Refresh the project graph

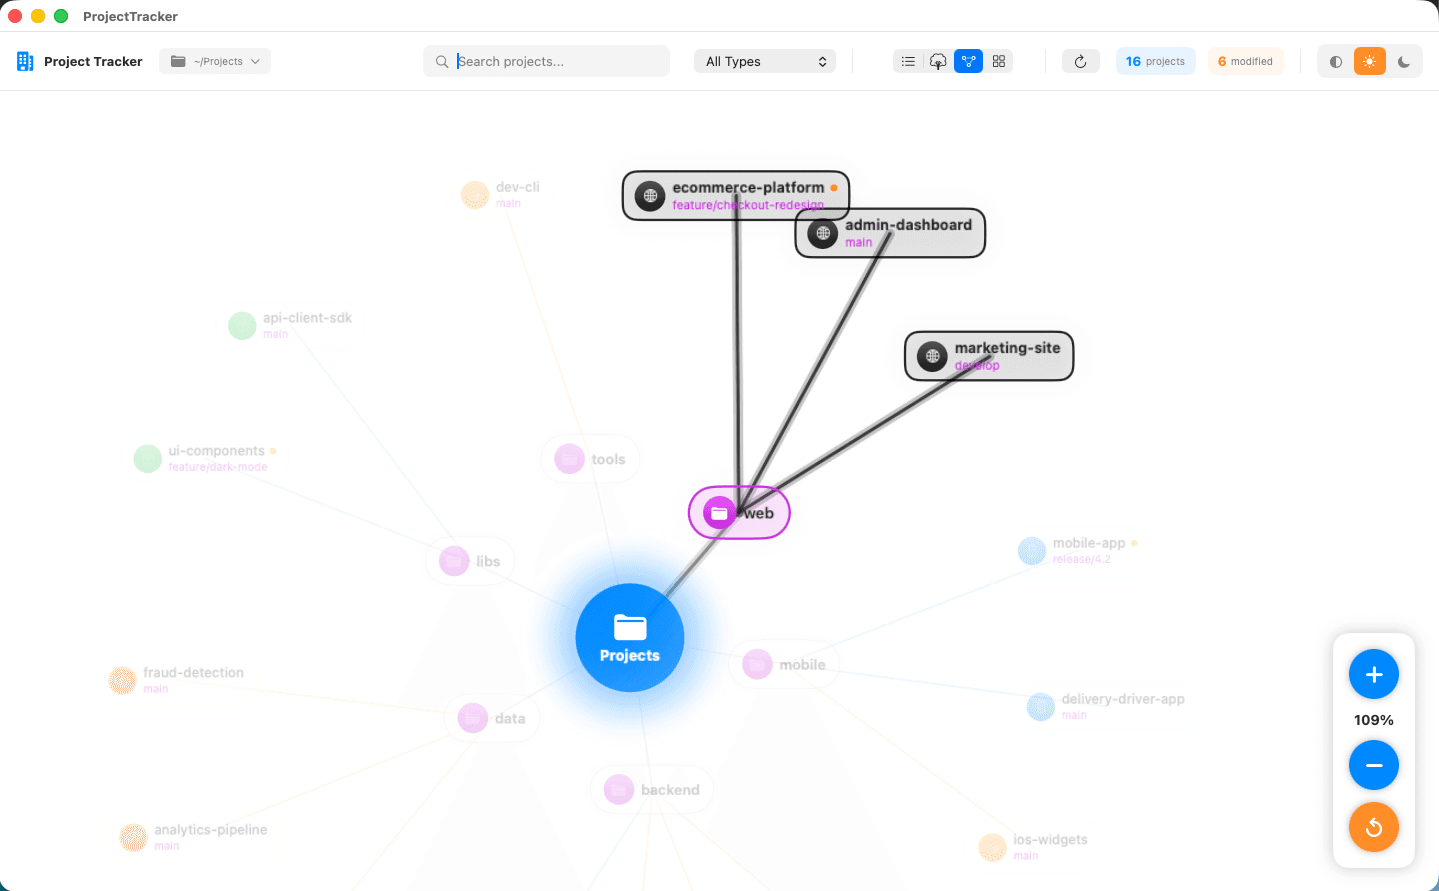click(x=1080, y=61)
